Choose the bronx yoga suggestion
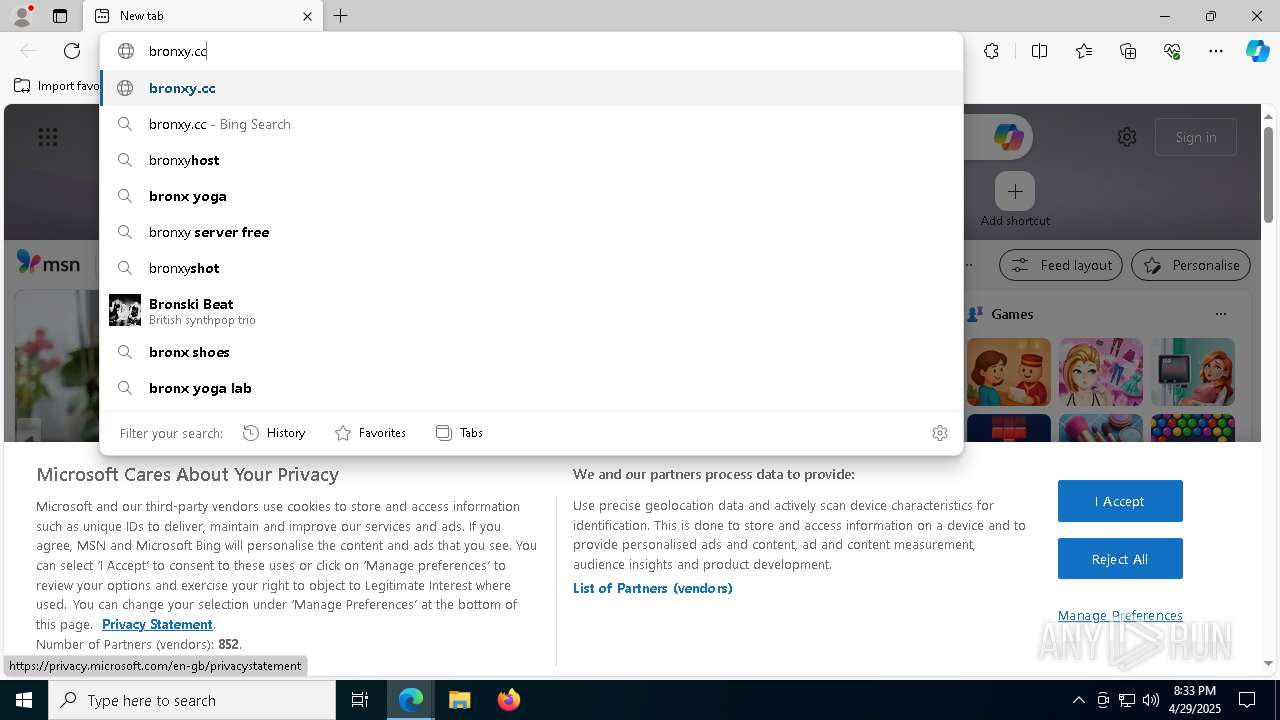The image size is (1280, 720). pyautogui.click(x=531, y=196)
